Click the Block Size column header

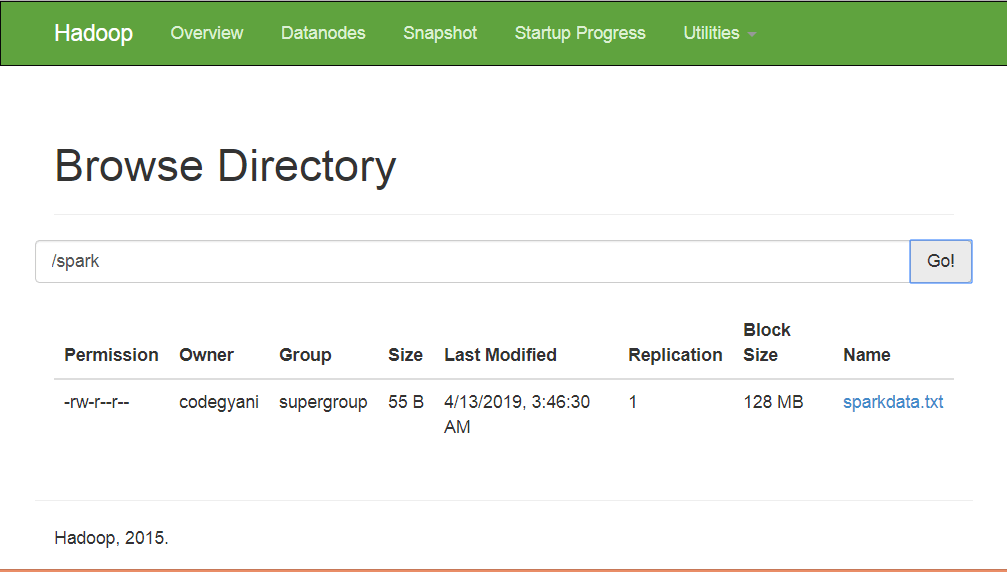click(767, 342)
